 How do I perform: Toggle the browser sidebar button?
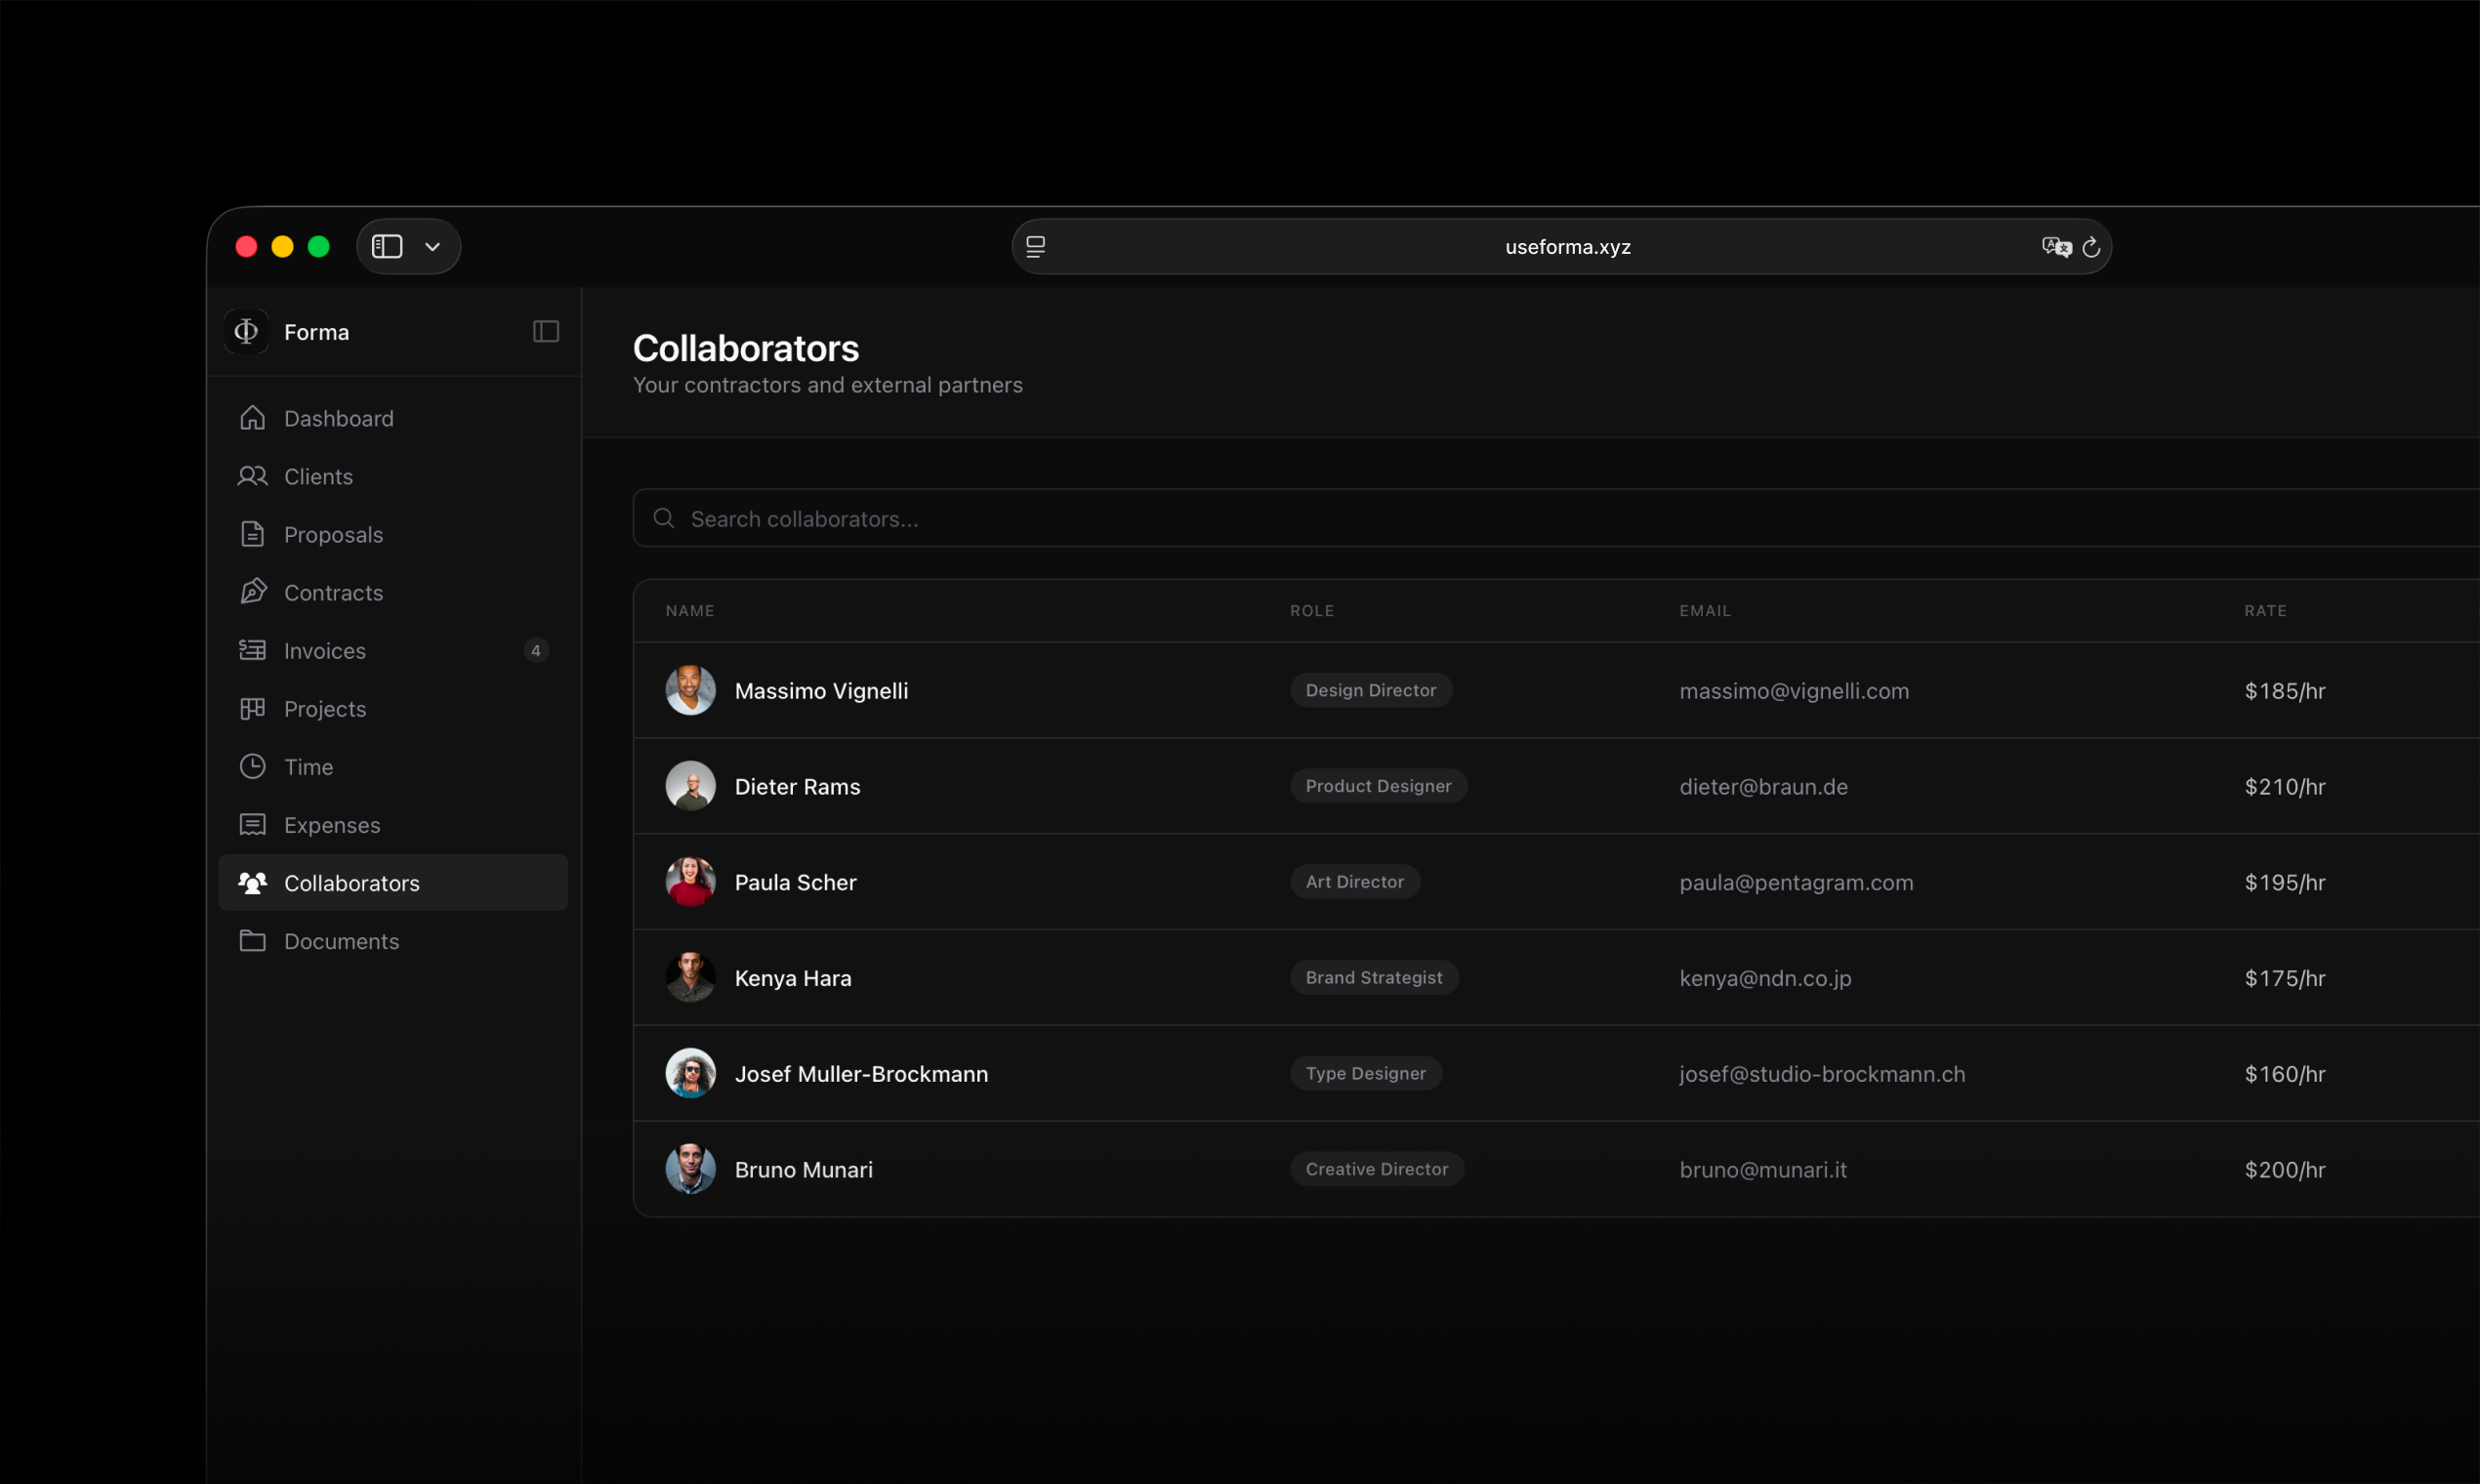tap(388, 247)
